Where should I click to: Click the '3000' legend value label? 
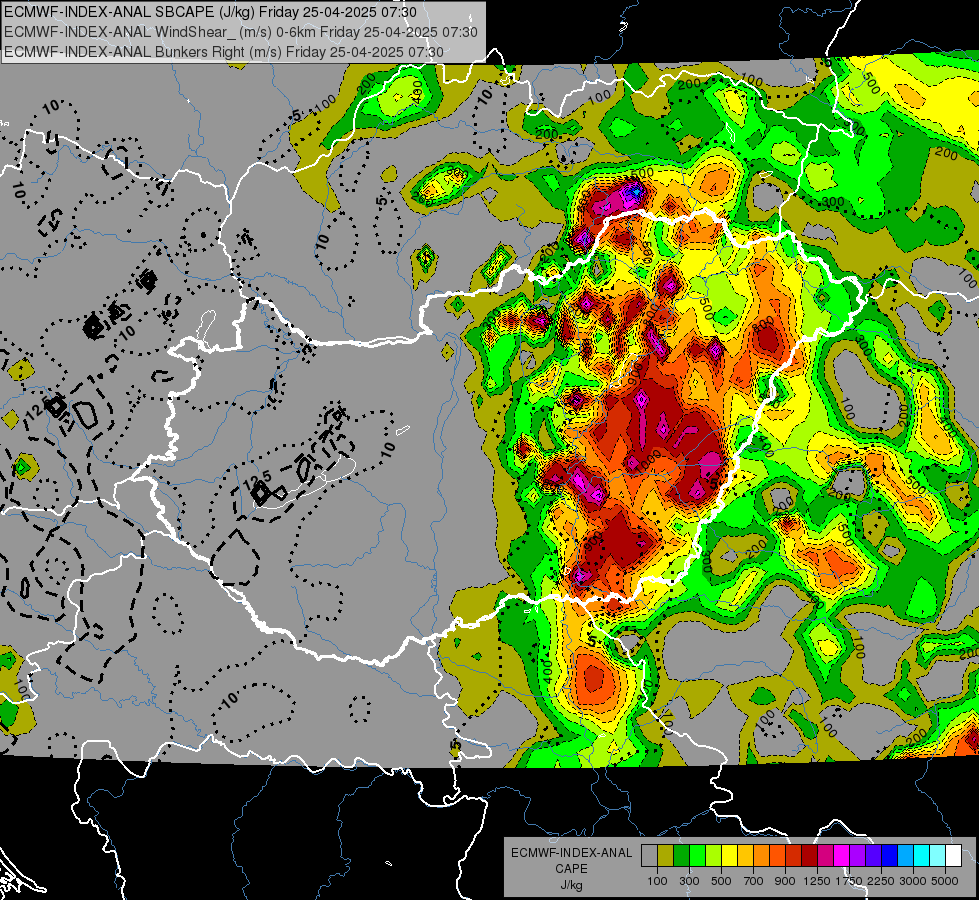(x=913, y=881)
